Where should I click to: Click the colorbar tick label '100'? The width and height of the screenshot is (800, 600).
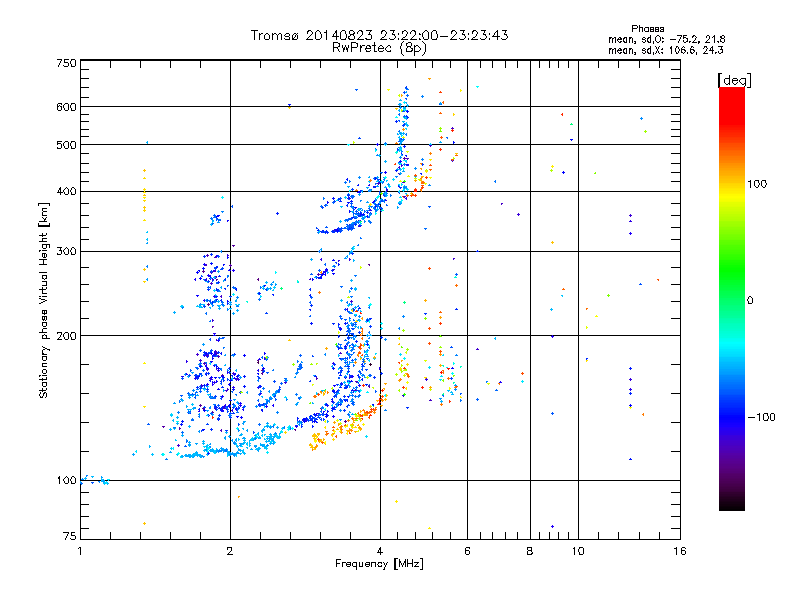point(757,184)
